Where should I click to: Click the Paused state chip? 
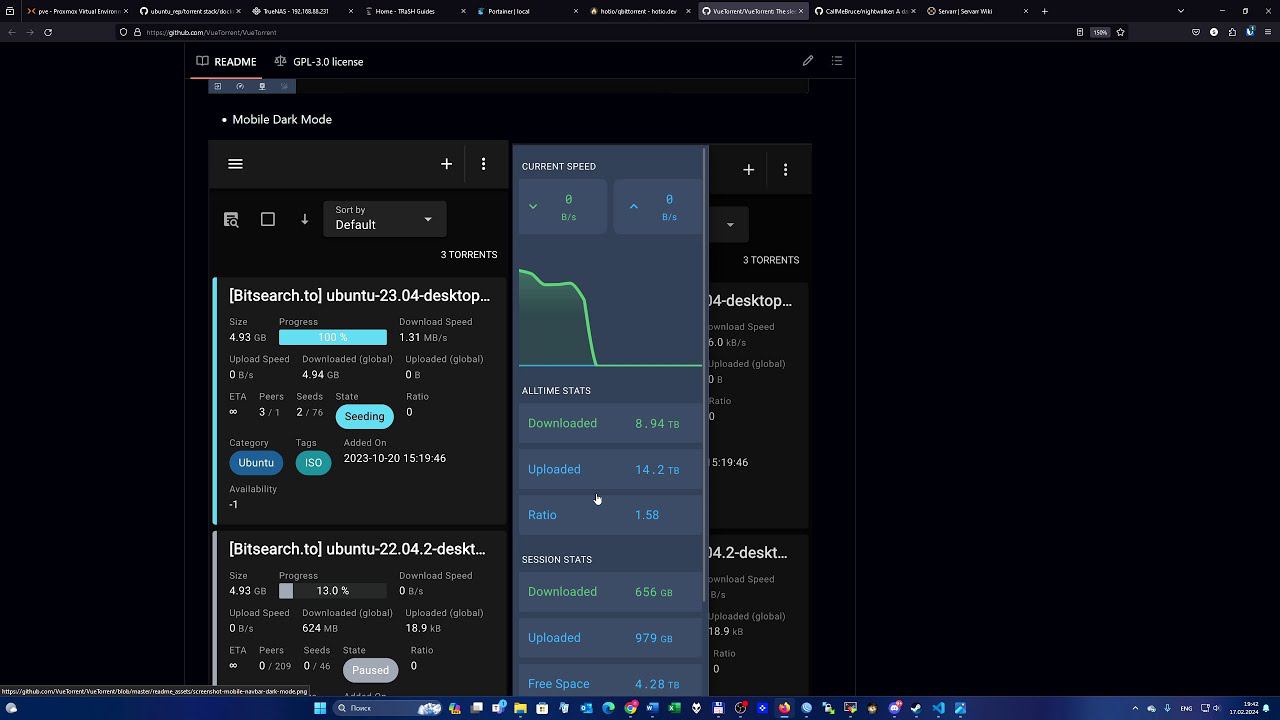[370, 670]
